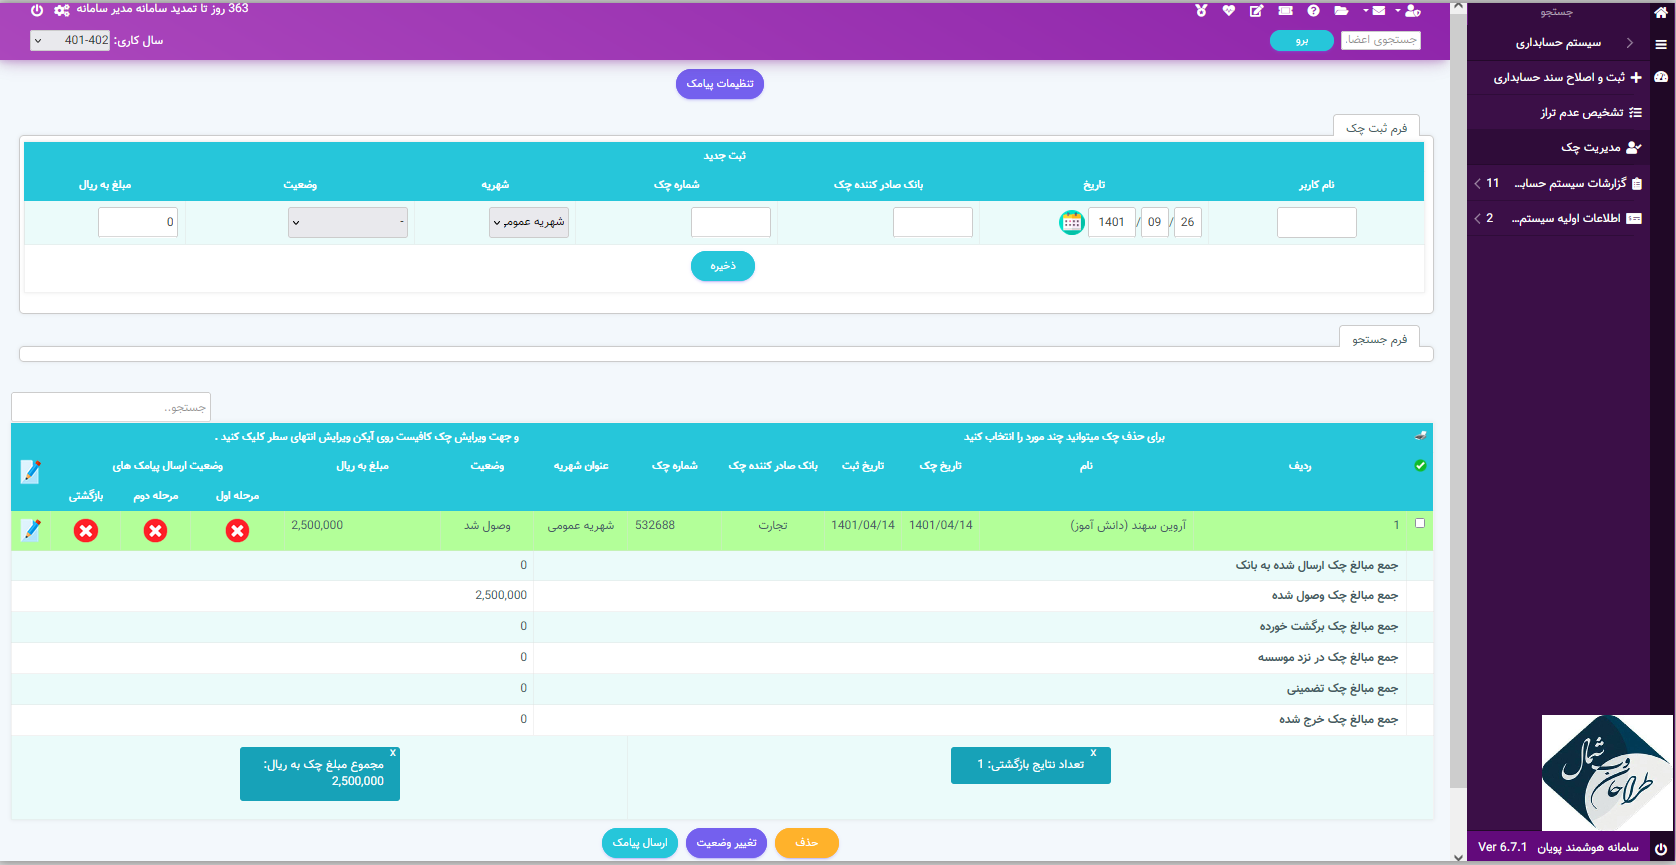Image resolution: width=1676 pixels, height=865 pixels.
Task: Edit the check row for آروین سهند
Action: (x=31, y=530)
